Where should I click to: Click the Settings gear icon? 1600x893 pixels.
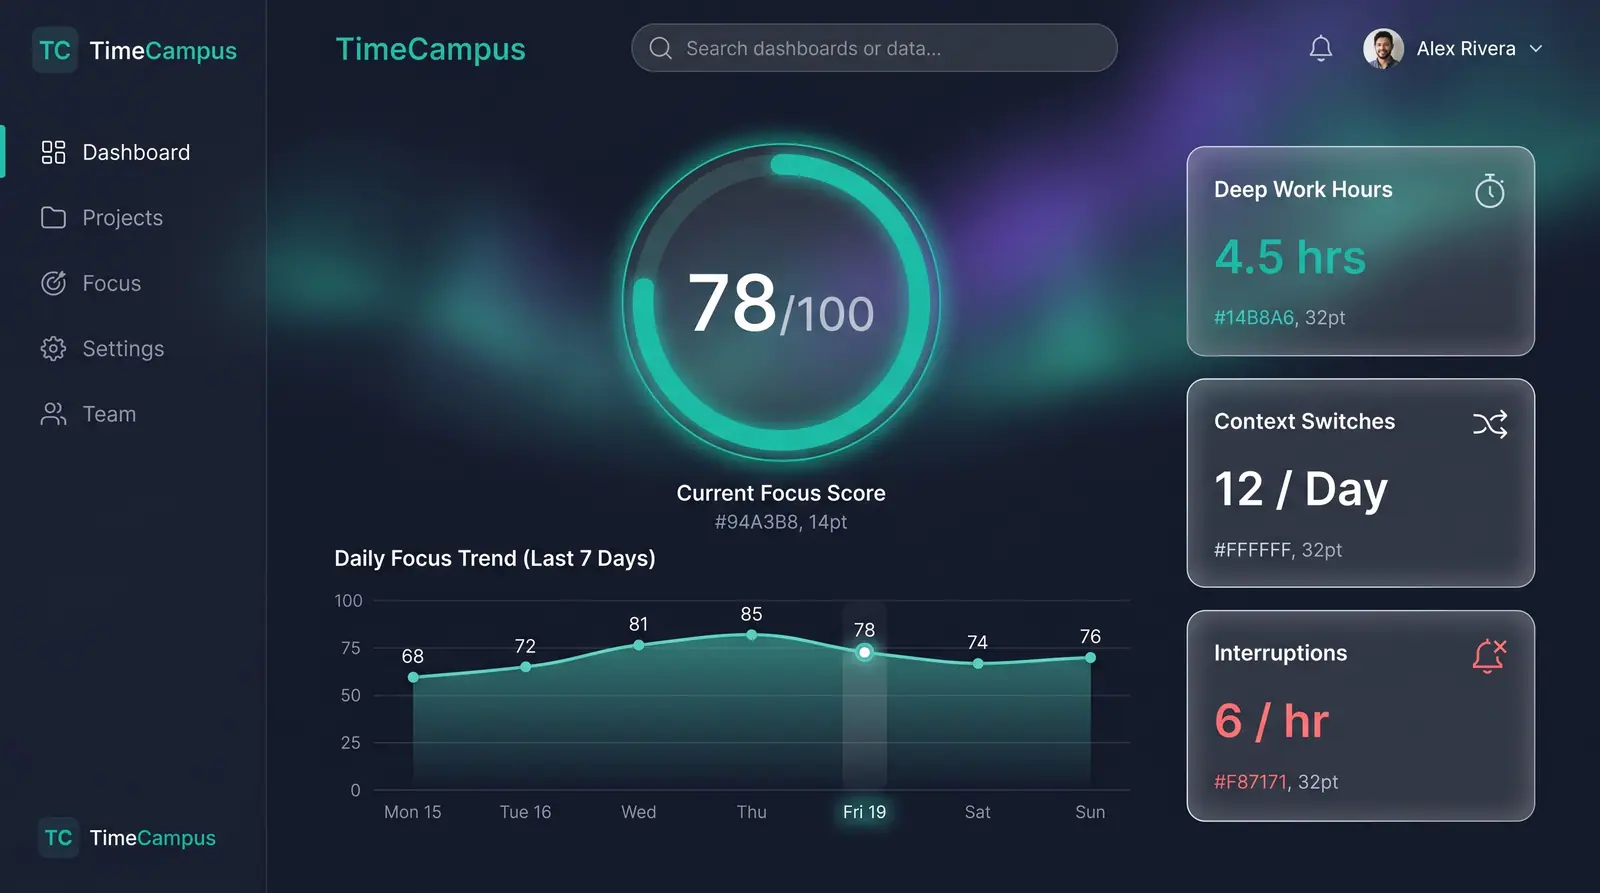coord(53,348)
